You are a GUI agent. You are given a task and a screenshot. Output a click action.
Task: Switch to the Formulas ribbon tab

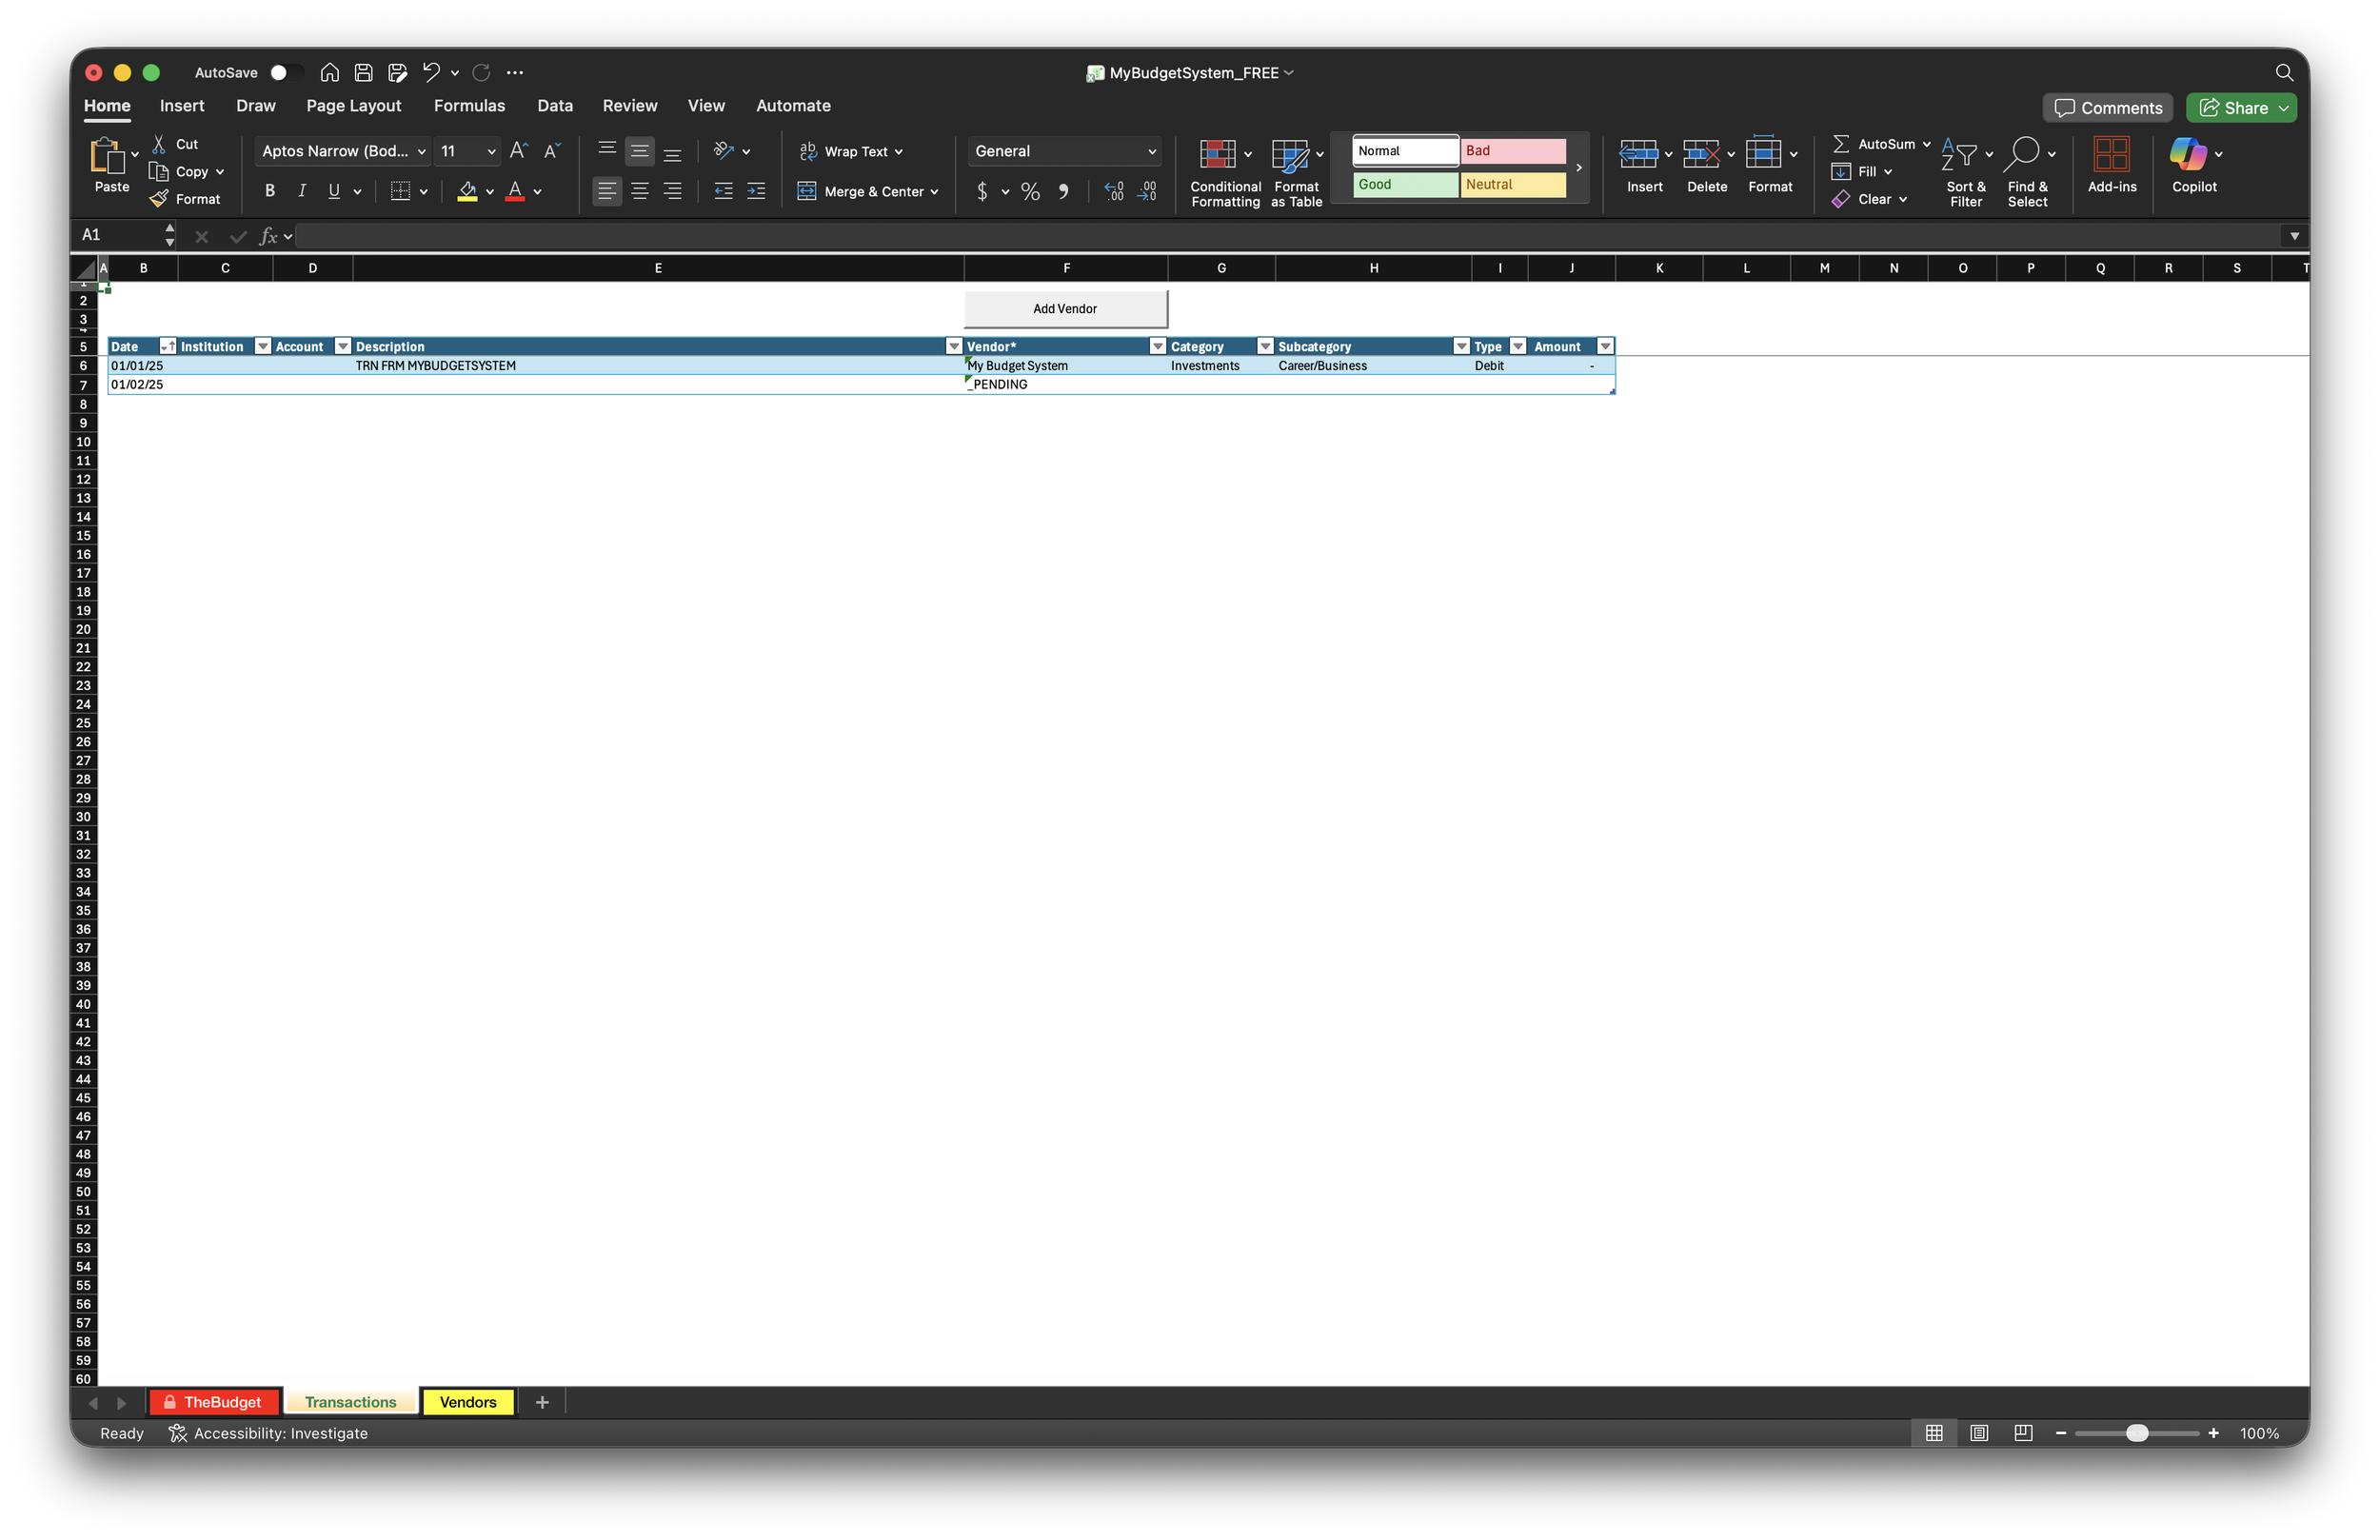pos(470,105)
